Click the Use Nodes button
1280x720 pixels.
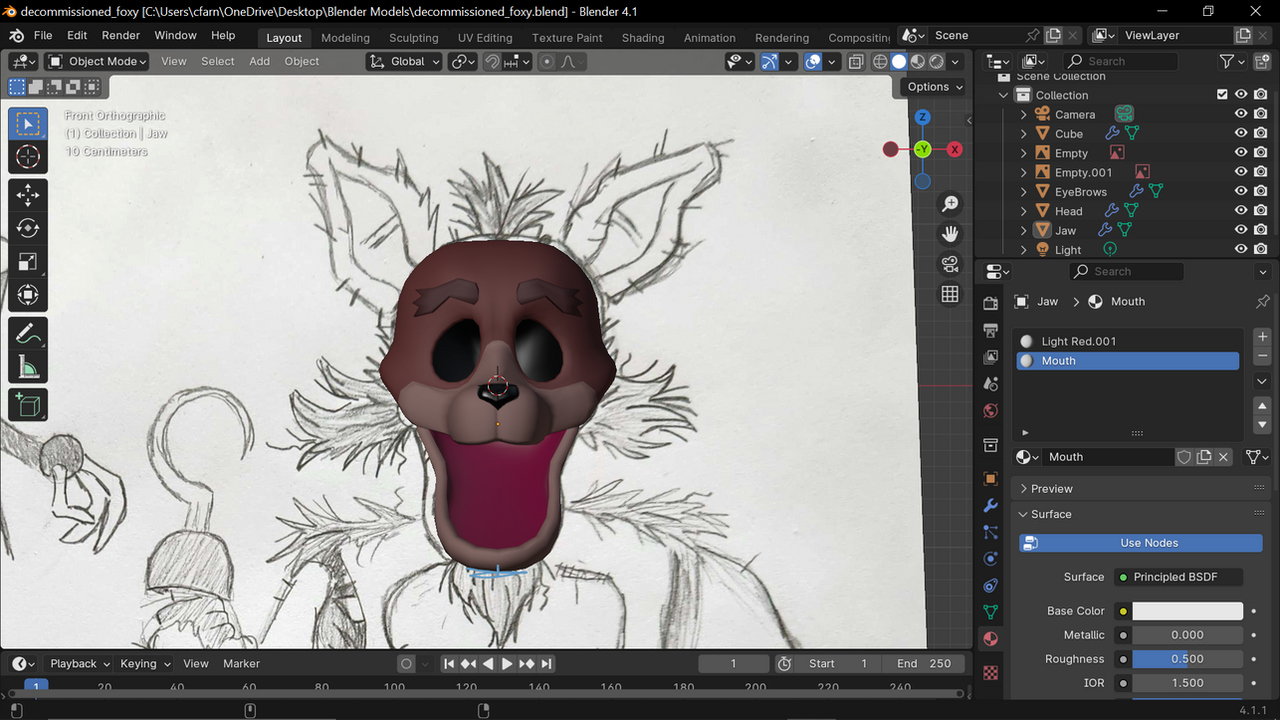pos(1141,543)
